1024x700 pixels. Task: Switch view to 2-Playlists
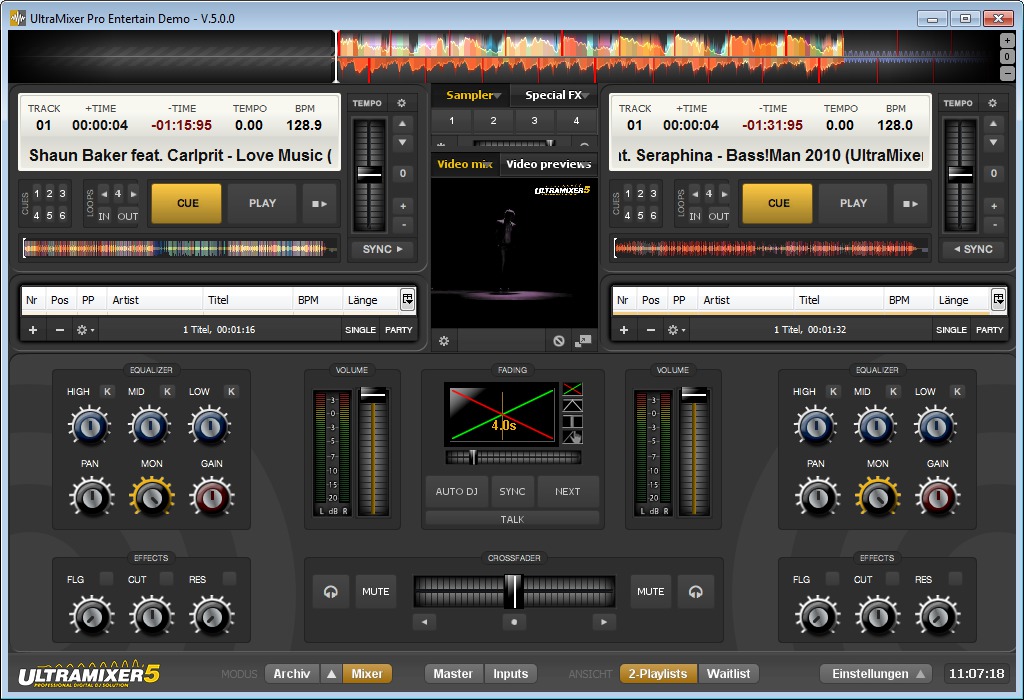pos(658,674)
